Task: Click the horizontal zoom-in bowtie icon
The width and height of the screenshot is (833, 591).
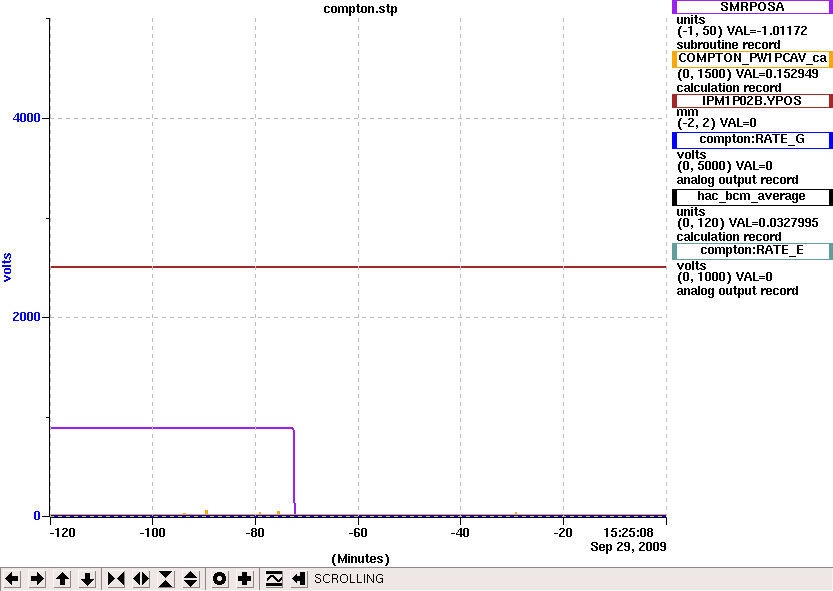Action: (116, 579)
